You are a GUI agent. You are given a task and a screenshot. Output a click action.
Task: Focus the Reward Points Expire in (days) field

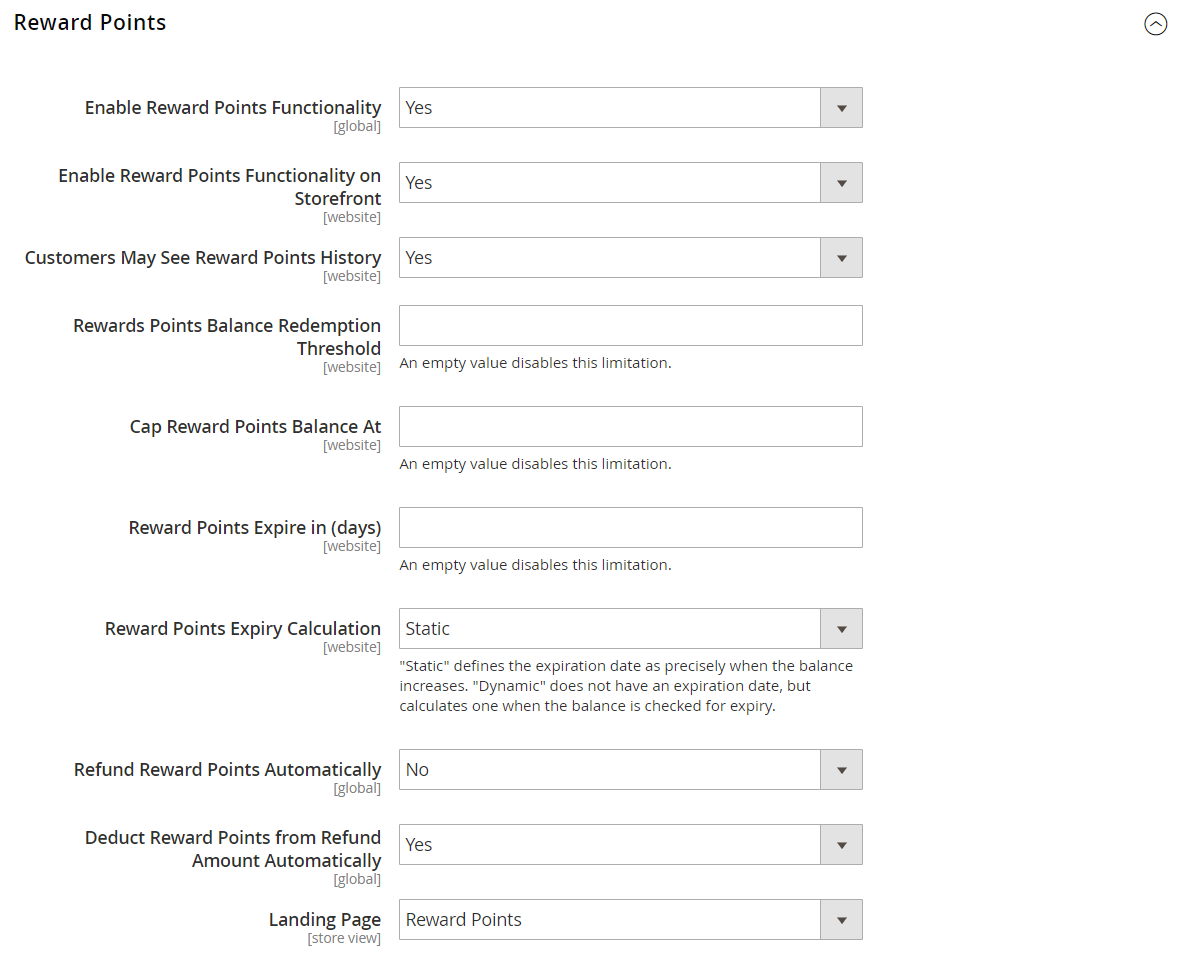tap(631, 528)
